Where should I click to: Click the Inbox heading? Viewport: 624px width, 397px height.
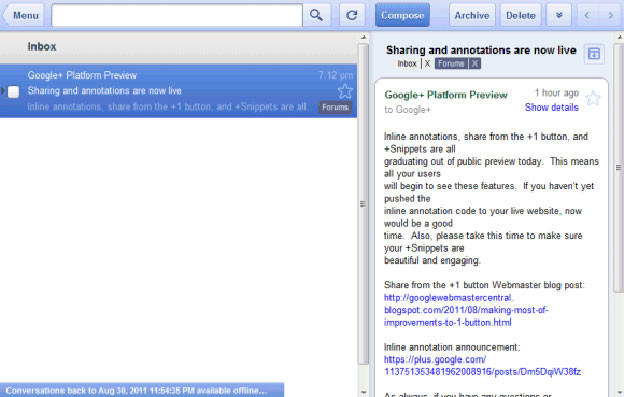(x=42, y=47)
